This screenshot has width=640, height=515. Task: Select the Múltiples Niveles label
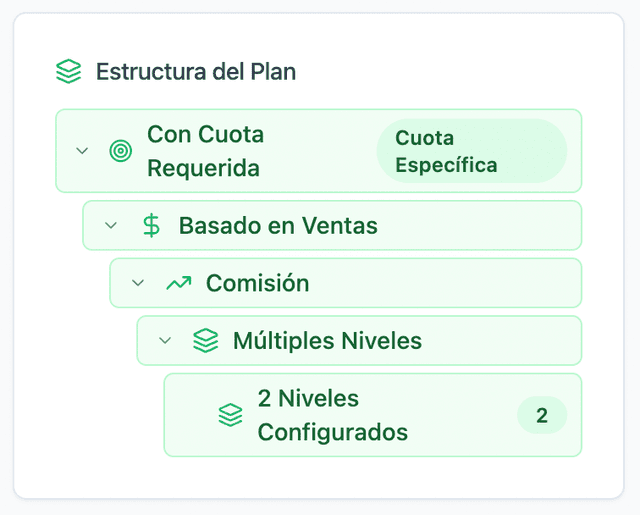(327, 341)
